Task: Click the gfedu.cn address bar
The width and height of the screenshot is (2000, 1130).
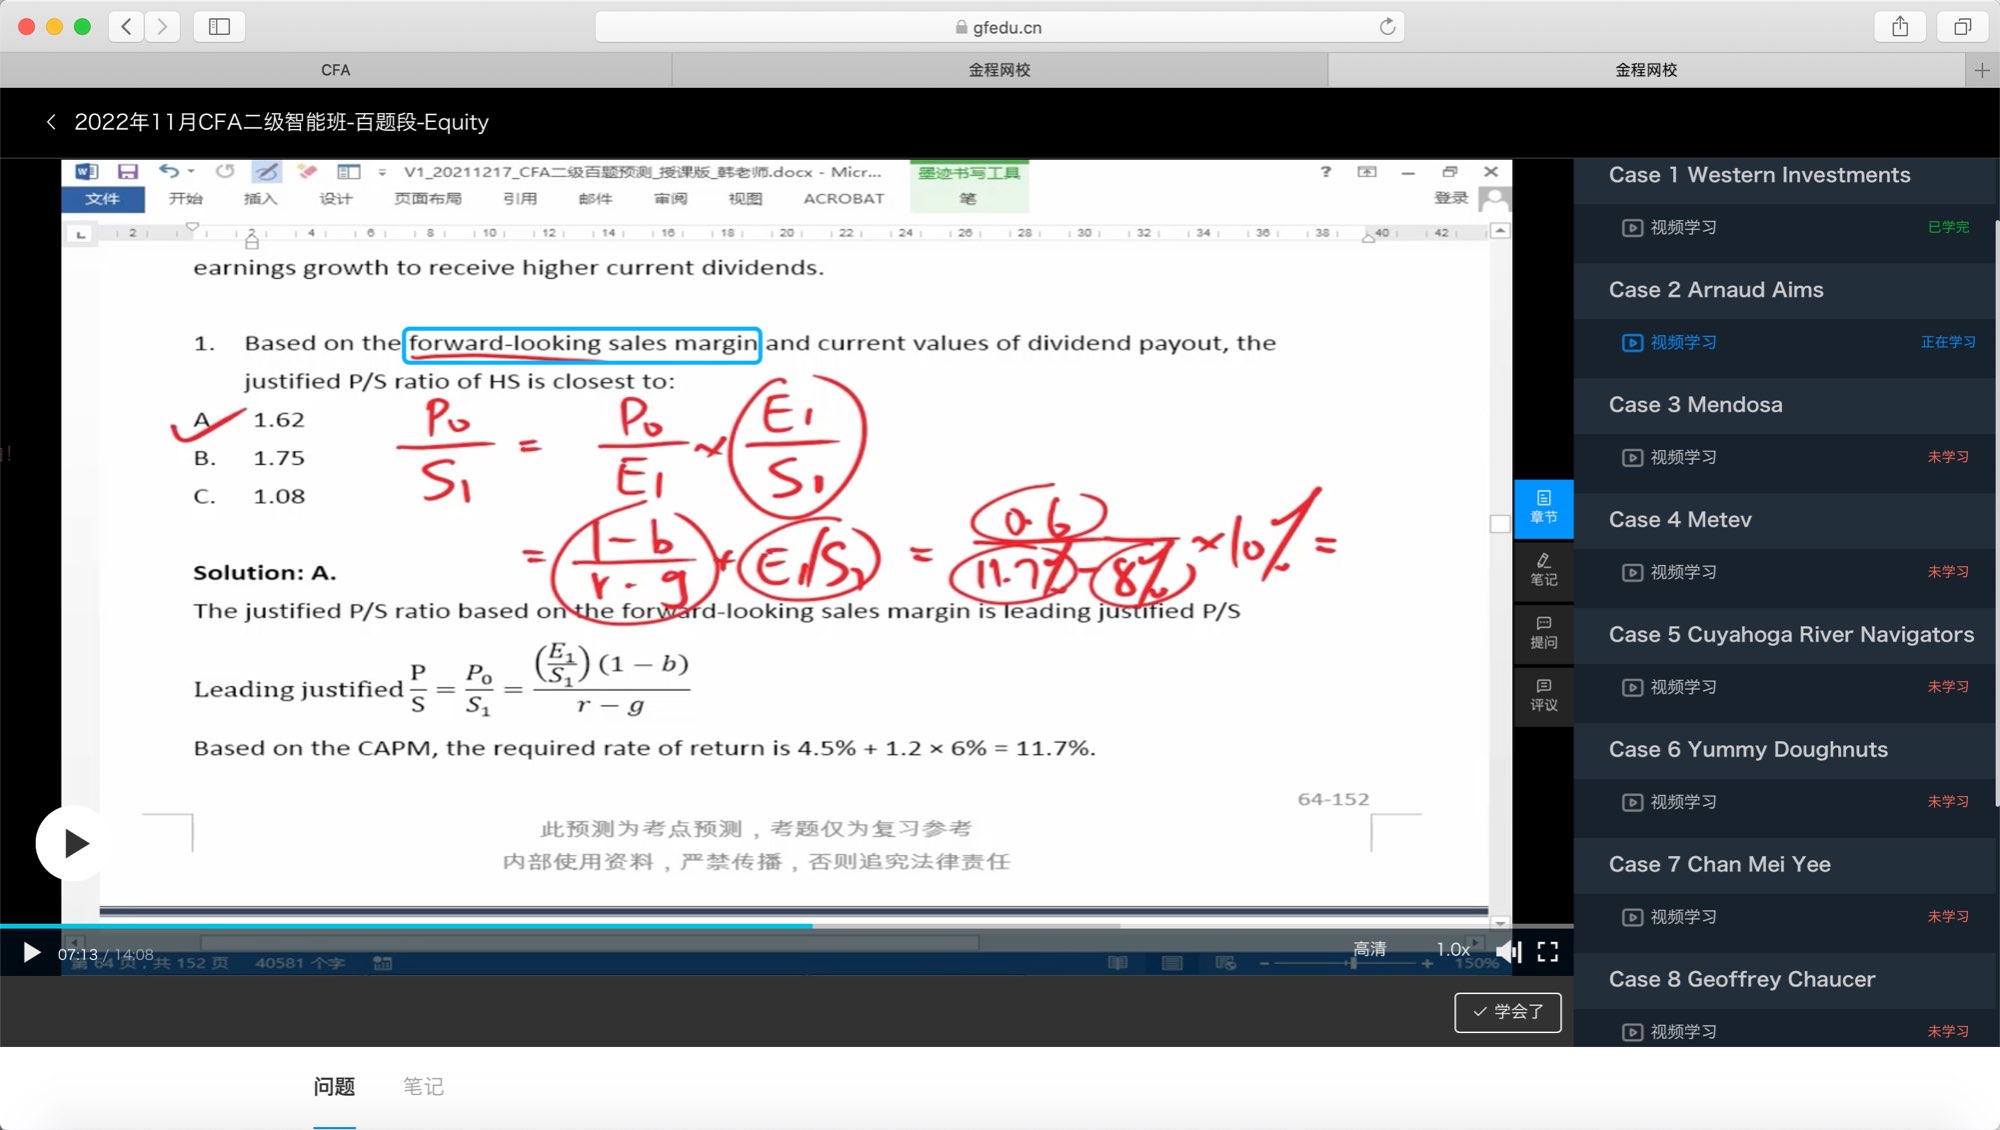Action: click(x=998, y=27)
